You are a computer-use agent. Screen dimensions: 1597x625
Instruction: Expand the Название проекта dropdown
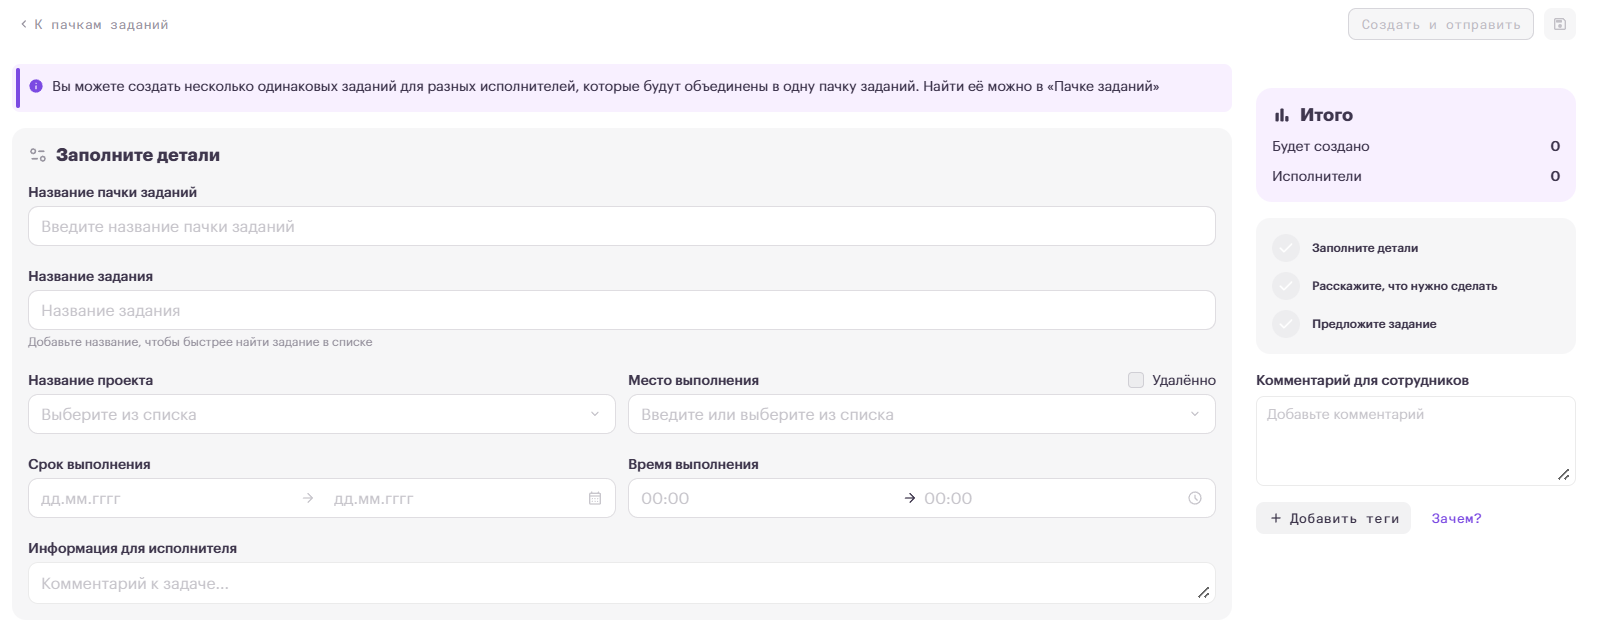[x=322, y=414]
